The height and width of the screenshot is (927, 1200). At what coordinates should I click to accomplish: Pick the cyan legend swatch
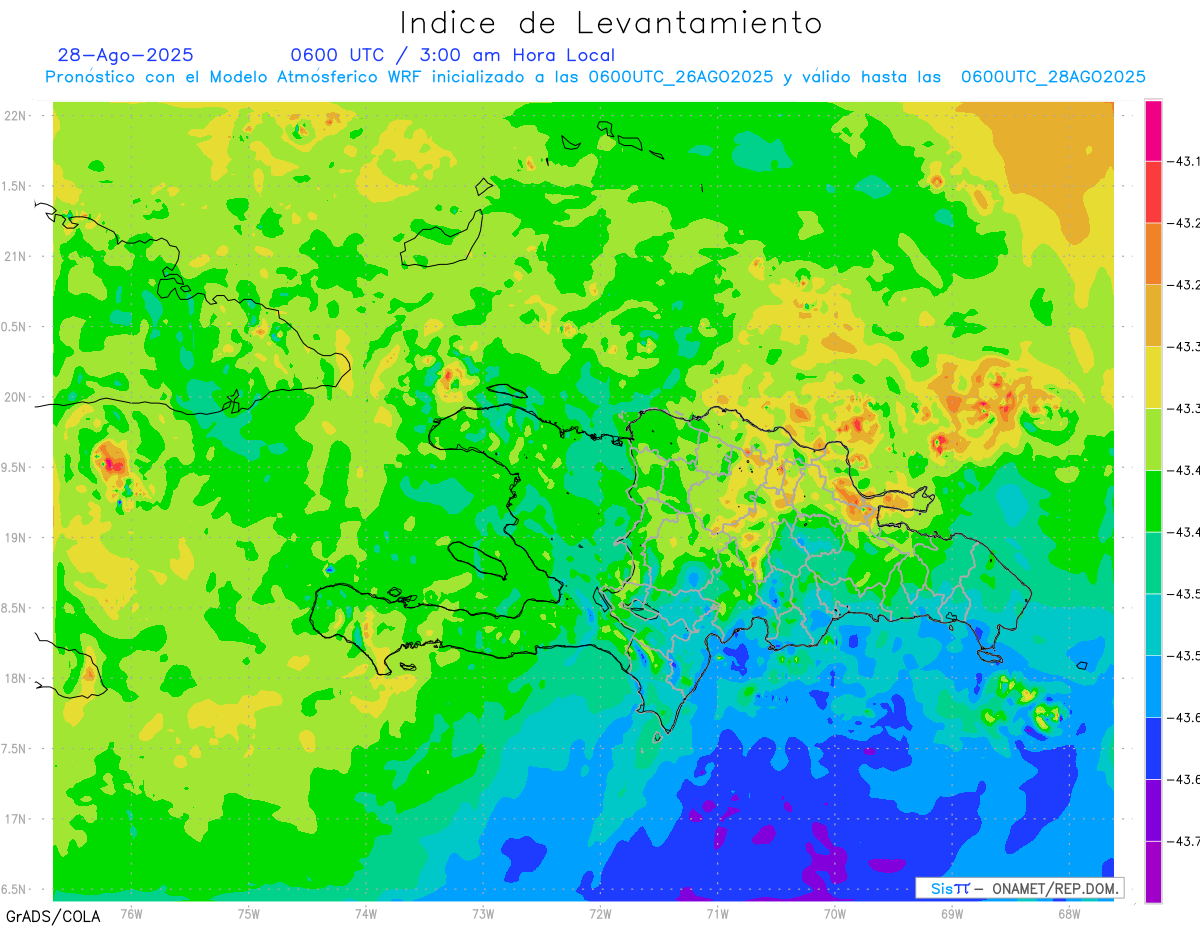1153,625
